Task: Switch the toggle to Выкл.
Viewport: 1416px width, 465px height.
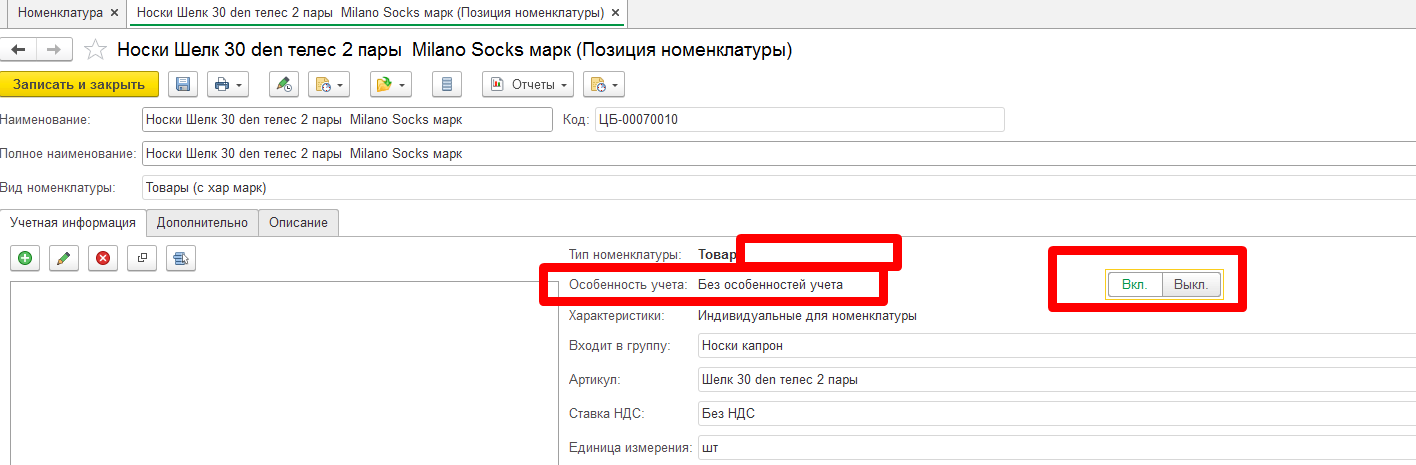Action: (x=1191, y=284)
